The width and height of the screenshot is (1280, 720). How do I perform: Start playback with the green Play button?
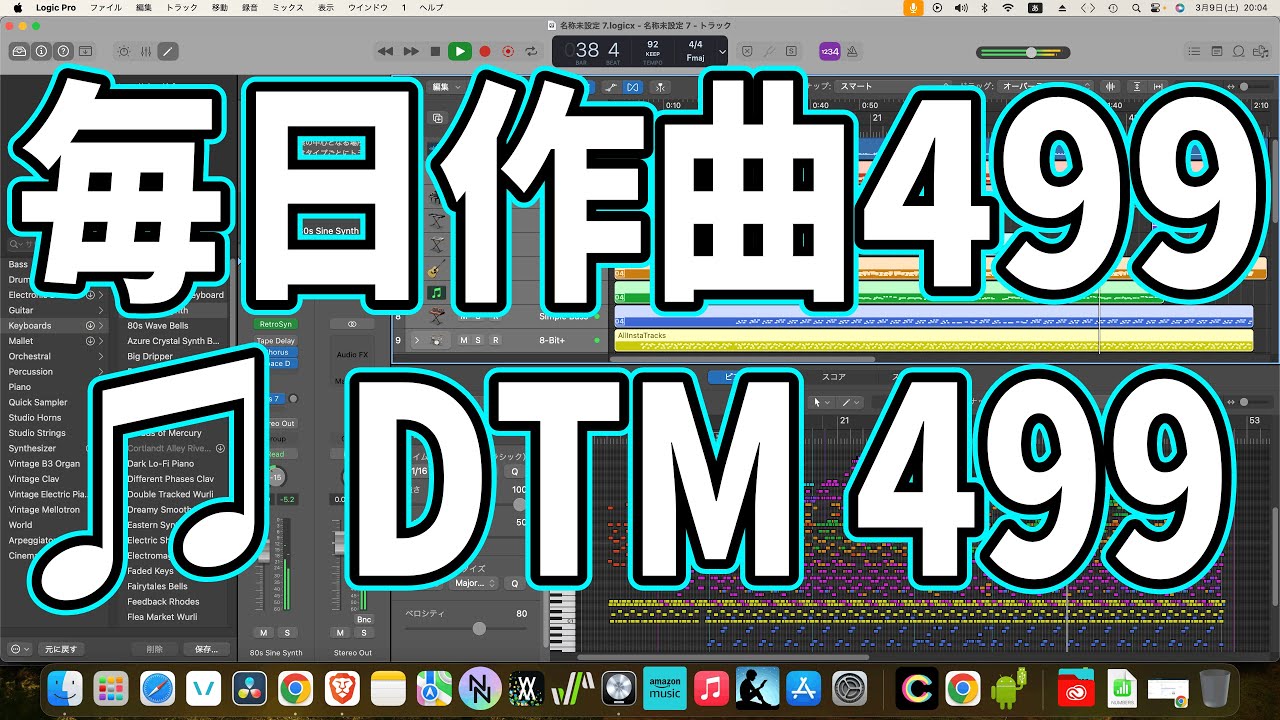point(459,51)
